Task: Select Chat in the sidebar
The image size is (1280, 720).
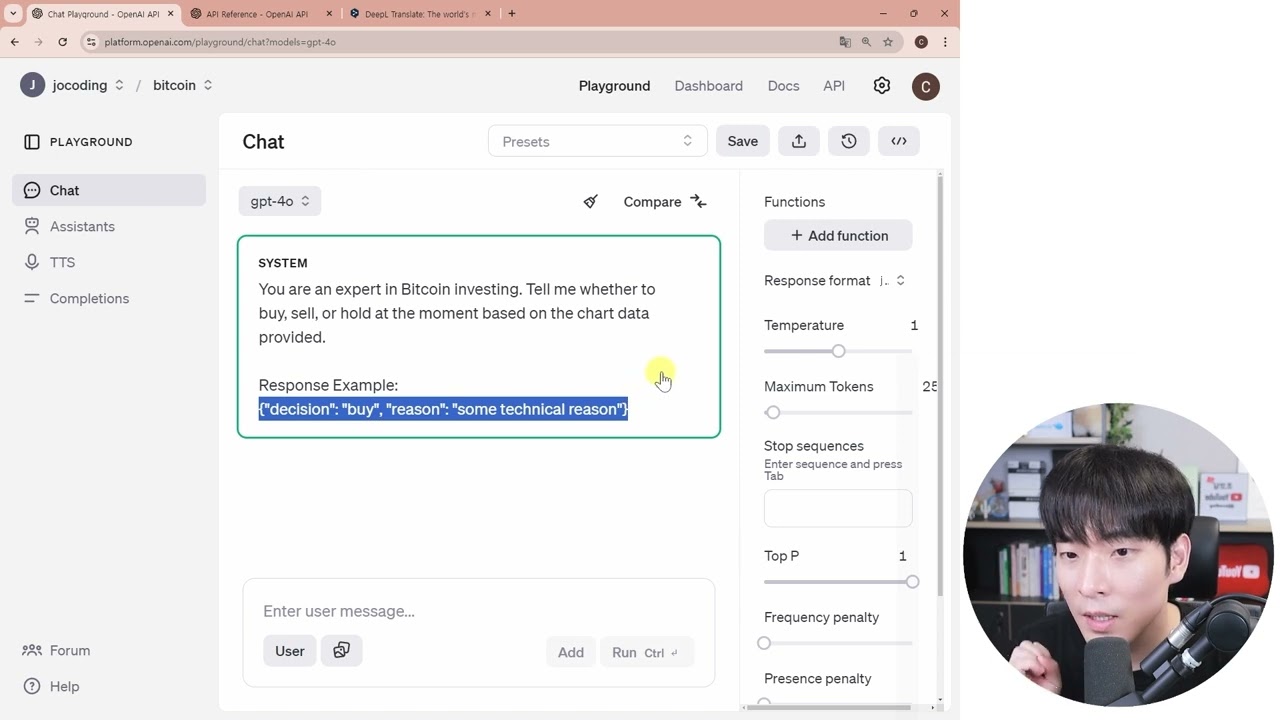Action: click(109, 190)
